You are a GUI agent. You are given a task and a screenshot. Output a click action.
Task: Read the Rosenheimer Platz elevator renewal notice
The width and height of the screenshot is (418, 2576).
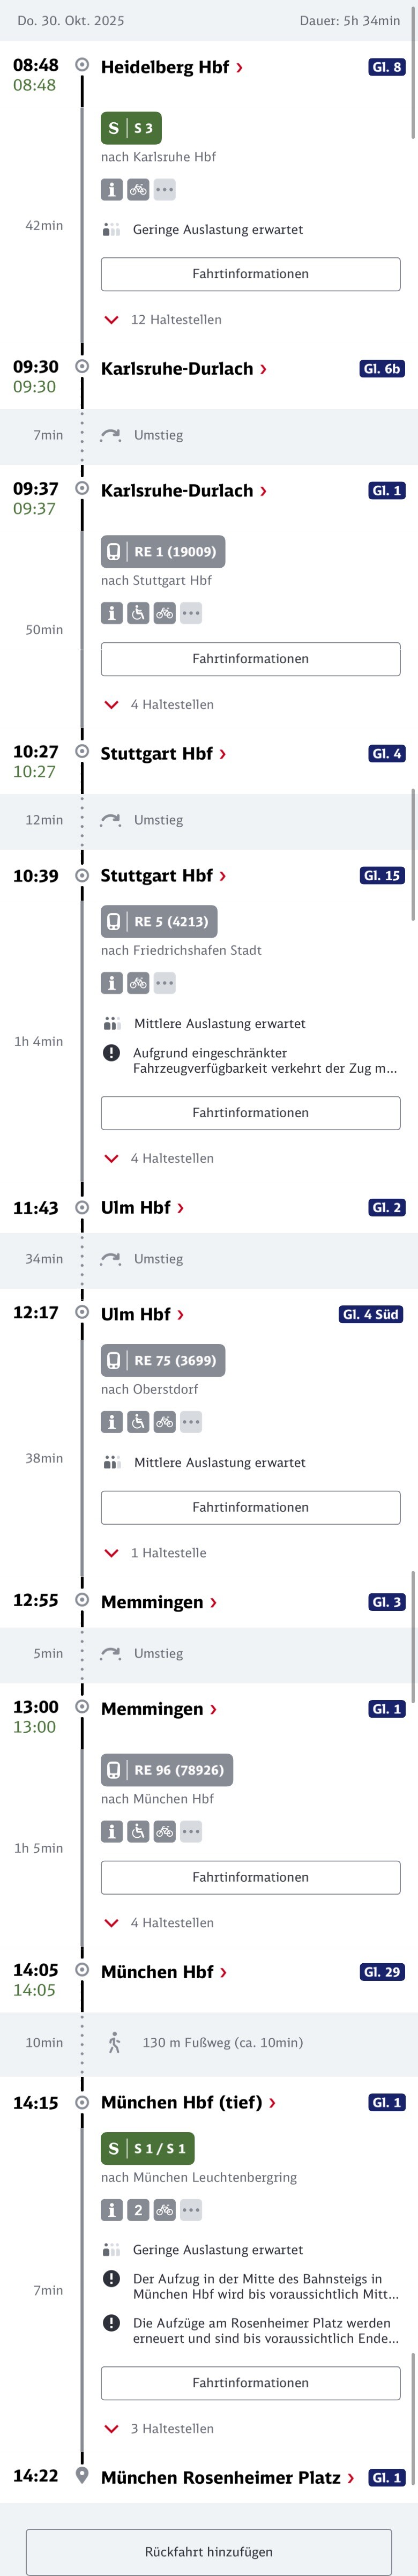pos(265,2330)
